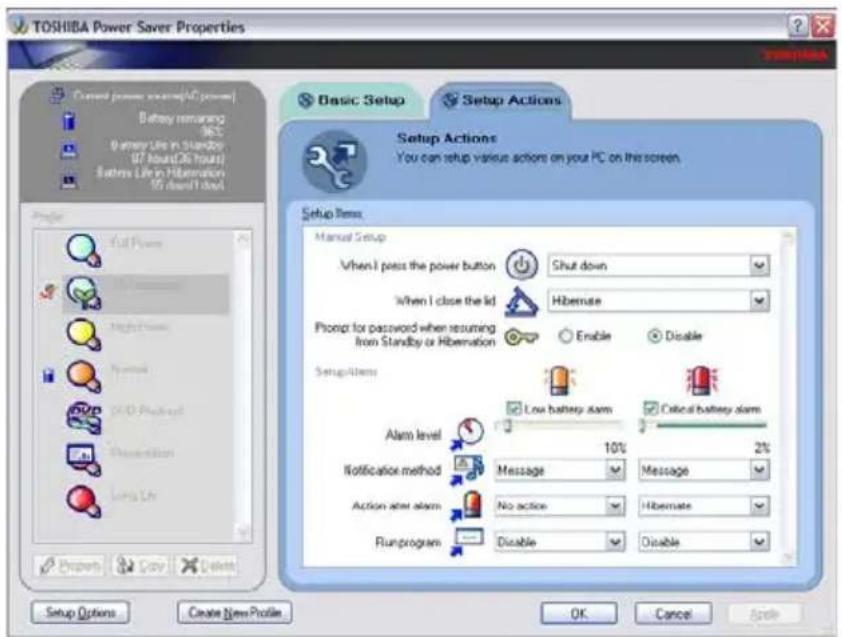Select the Normal orange bulb profile
This screenshot has height=637, width=842.
pos(84,377)
